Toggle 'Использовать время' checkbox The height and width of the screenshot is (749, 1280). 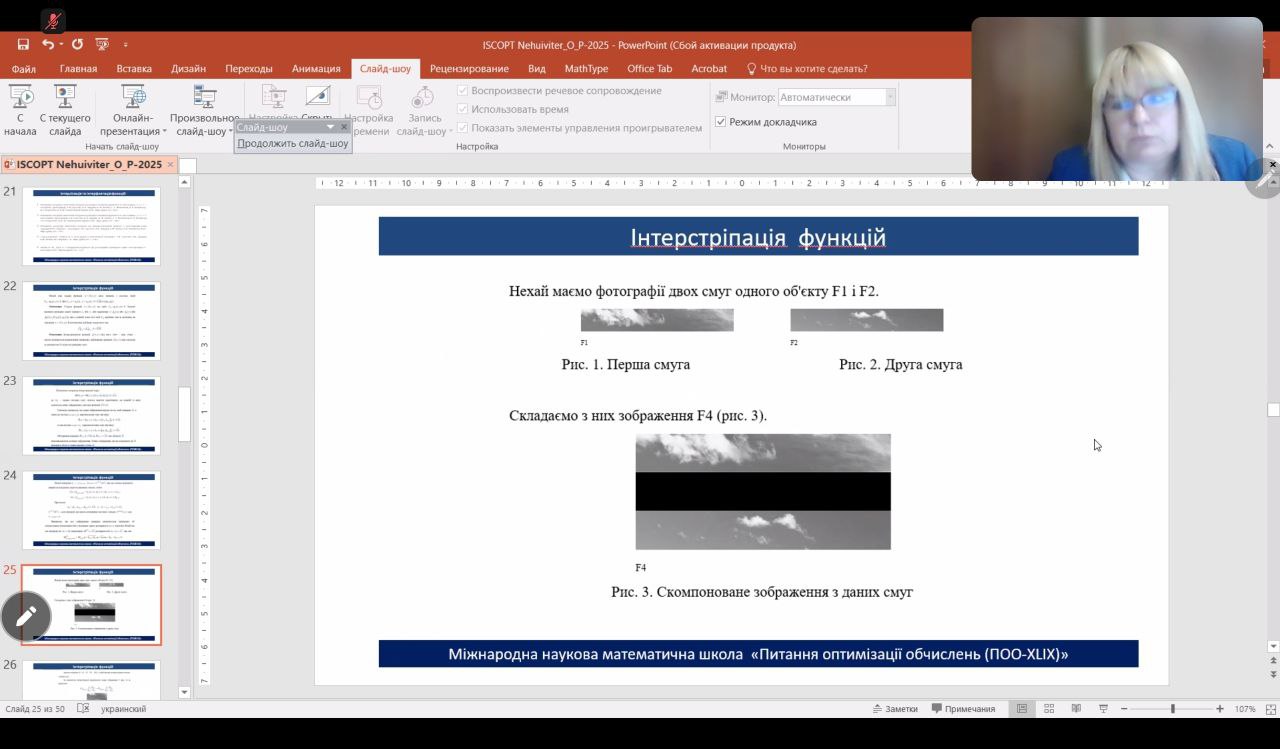tap(463, 109)
